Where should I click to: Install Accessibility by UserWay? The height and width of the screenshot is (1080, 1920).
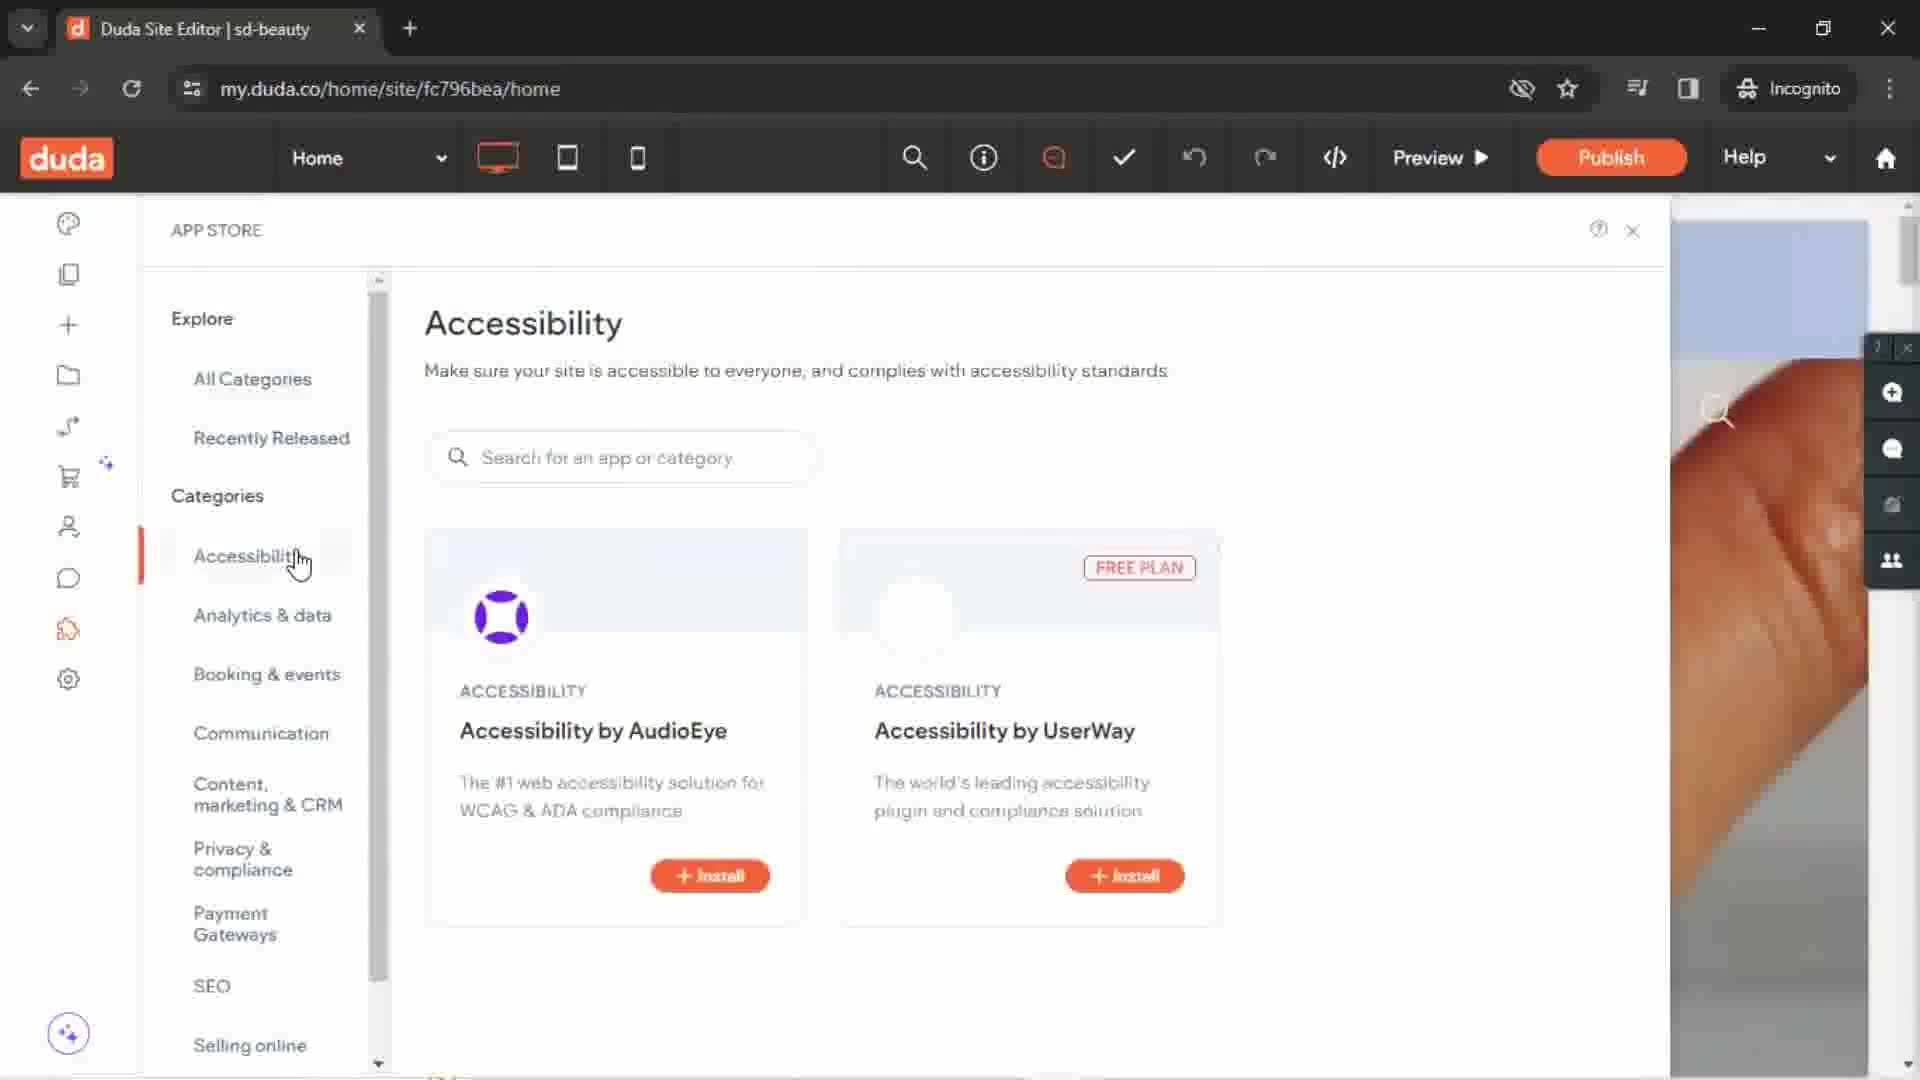(x=1124, y=876)
